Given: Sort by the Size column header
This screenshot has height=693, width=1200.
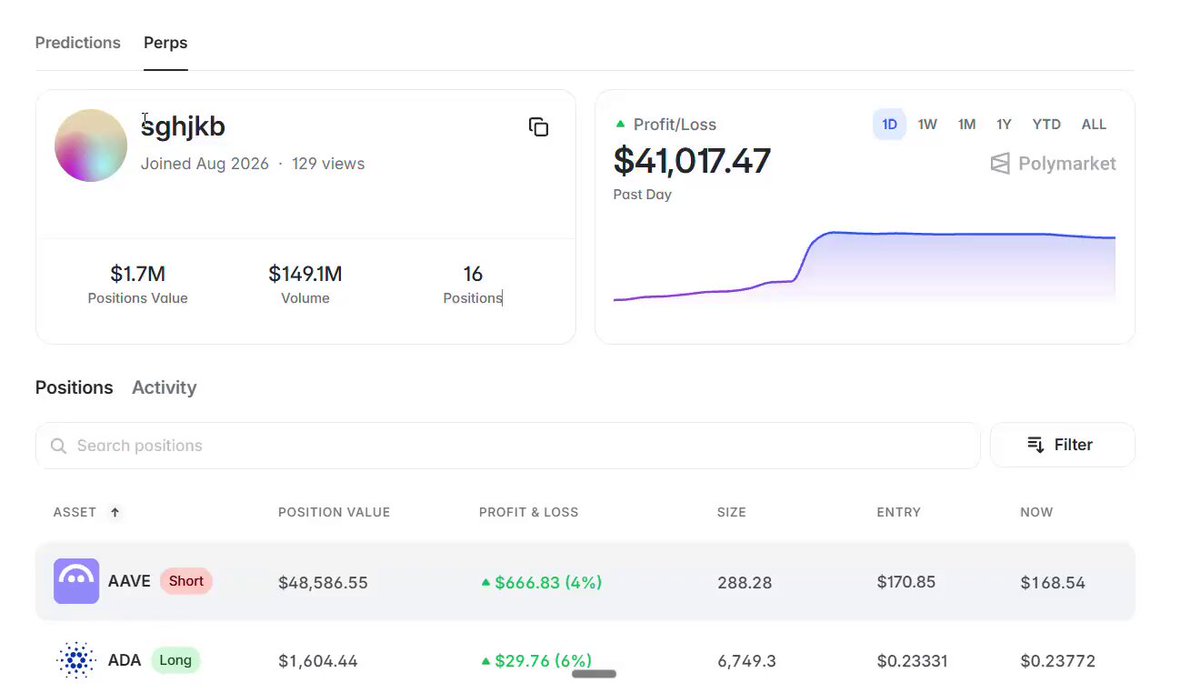Looking at the screenshot, I should [732, 512].
